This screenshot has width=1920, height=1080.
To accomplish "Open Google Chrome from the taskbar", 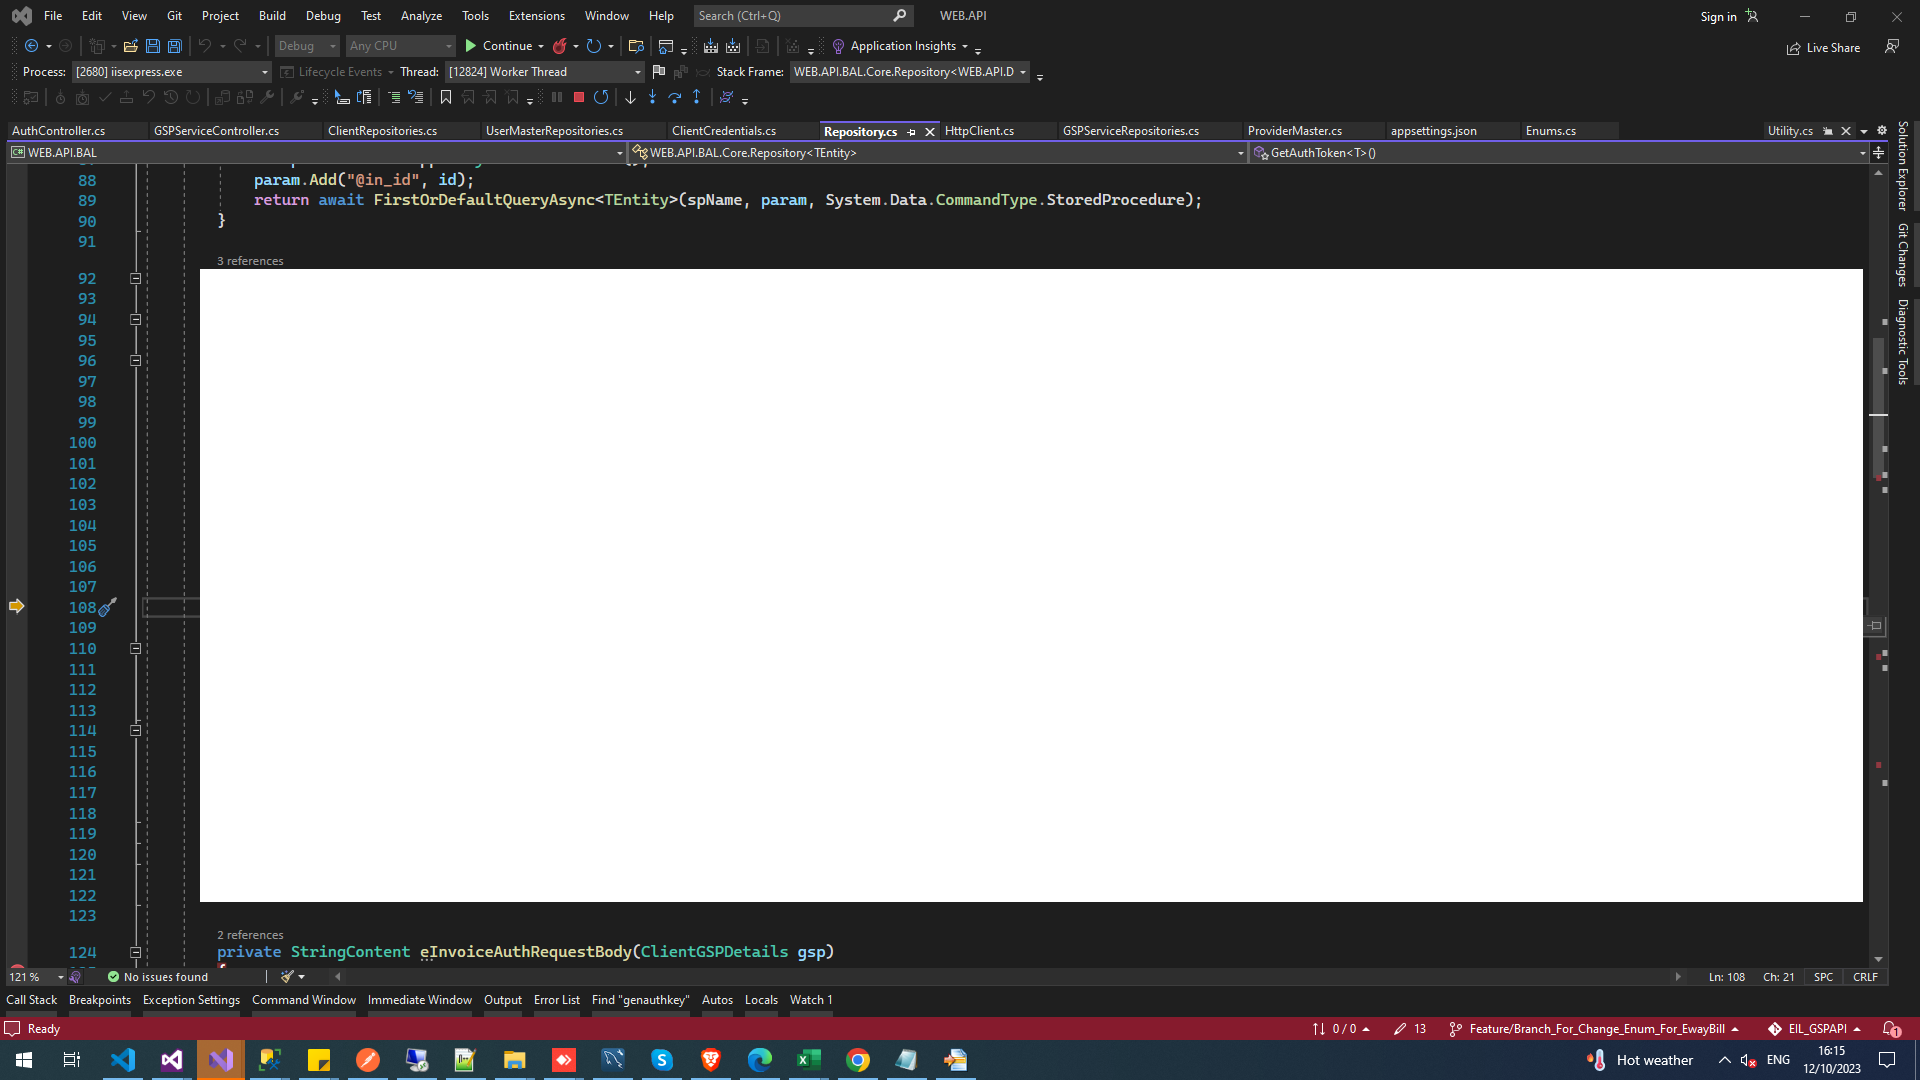I will pos(858,1060).
